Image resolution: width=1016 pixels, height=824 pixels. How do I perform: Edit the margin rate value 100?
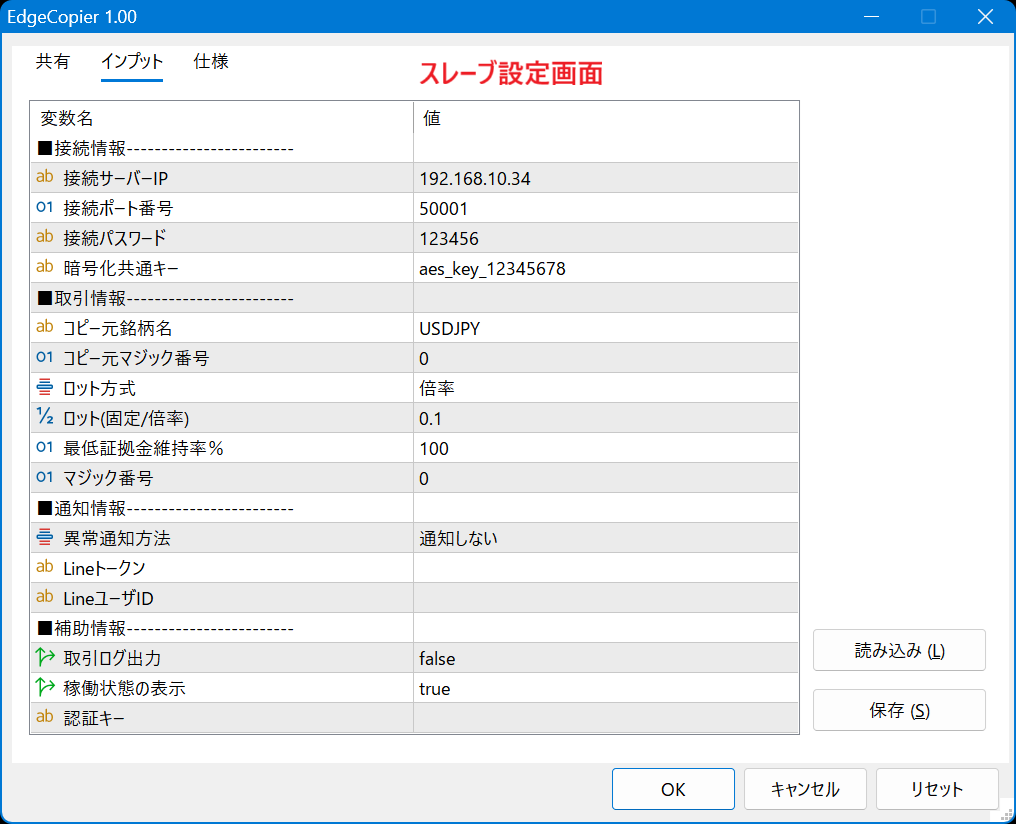(x=606, y=448)
